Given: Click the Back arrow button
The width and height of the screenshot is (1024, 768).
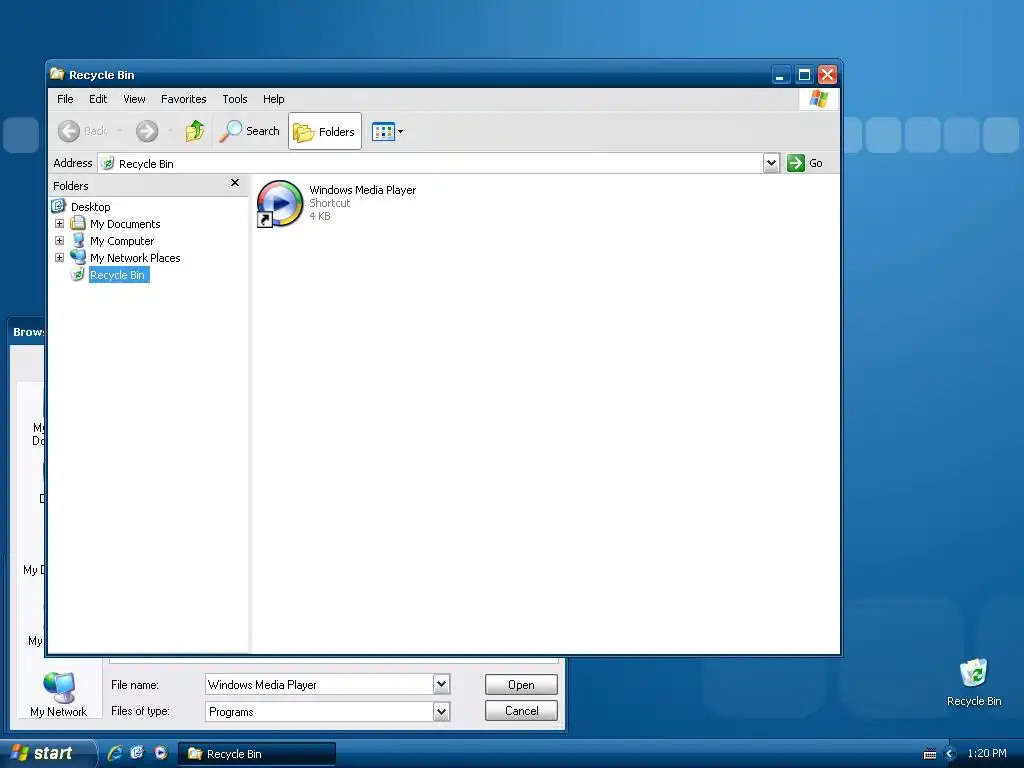Looking at the screenshot, I should coord(69,131).
